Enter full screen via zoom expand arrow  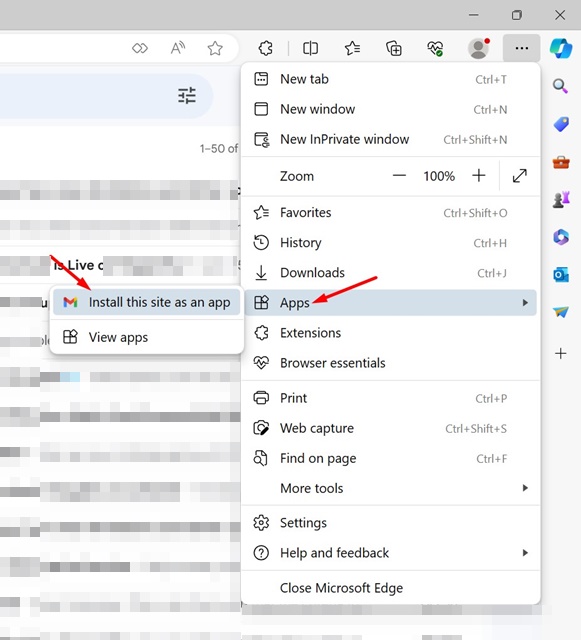pyautogui.click(x=519, y=176)
